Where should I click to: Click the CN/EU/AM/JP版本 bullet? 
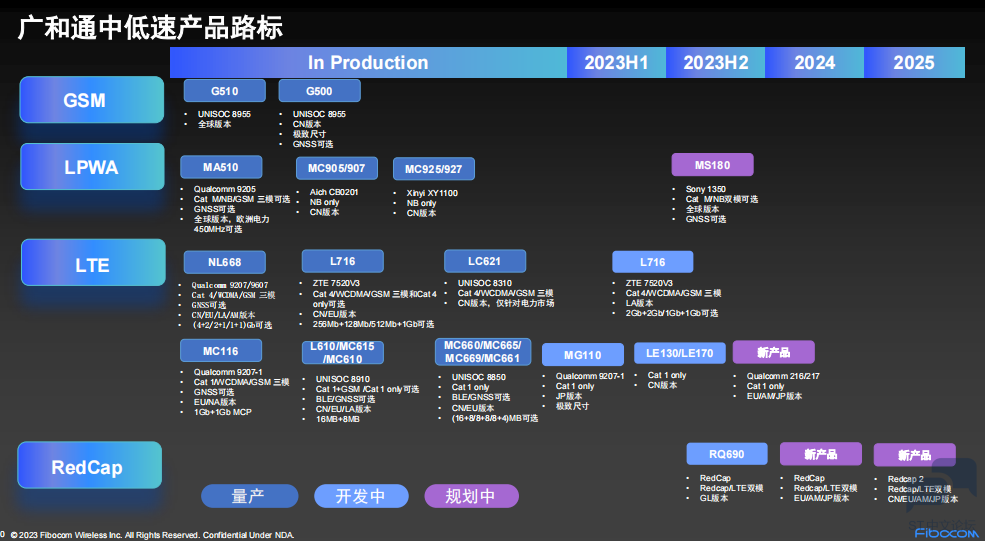tap(923, 499)
